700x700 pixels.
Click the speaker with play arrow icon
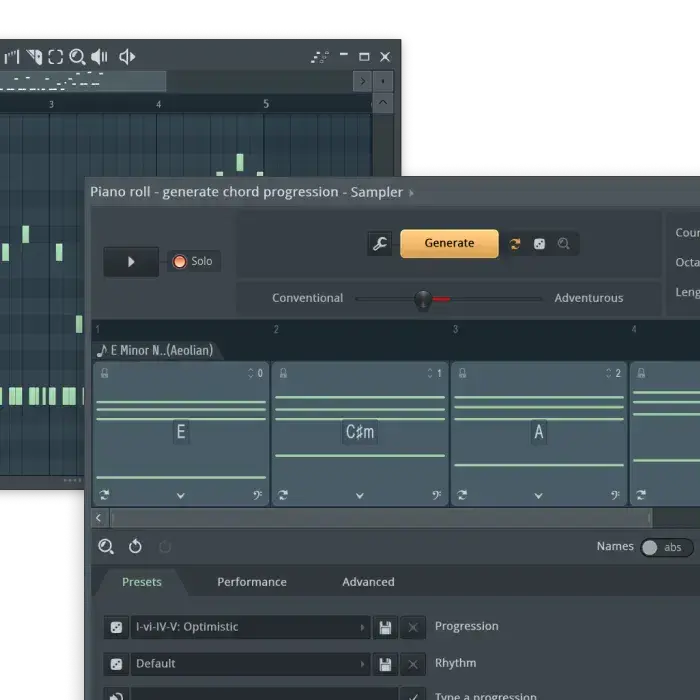tap(127, 57)
